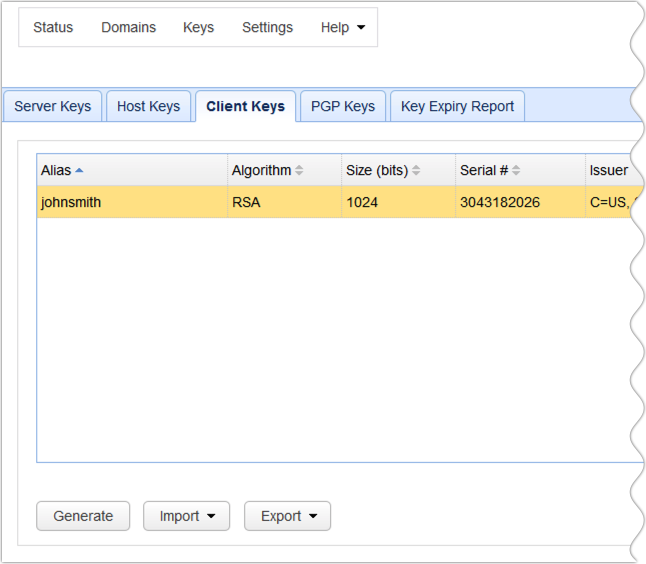This screenshot has width=646, height=564.
Task: Click the Size (bits) sort arrows
Action: click(x=416, y=171)
